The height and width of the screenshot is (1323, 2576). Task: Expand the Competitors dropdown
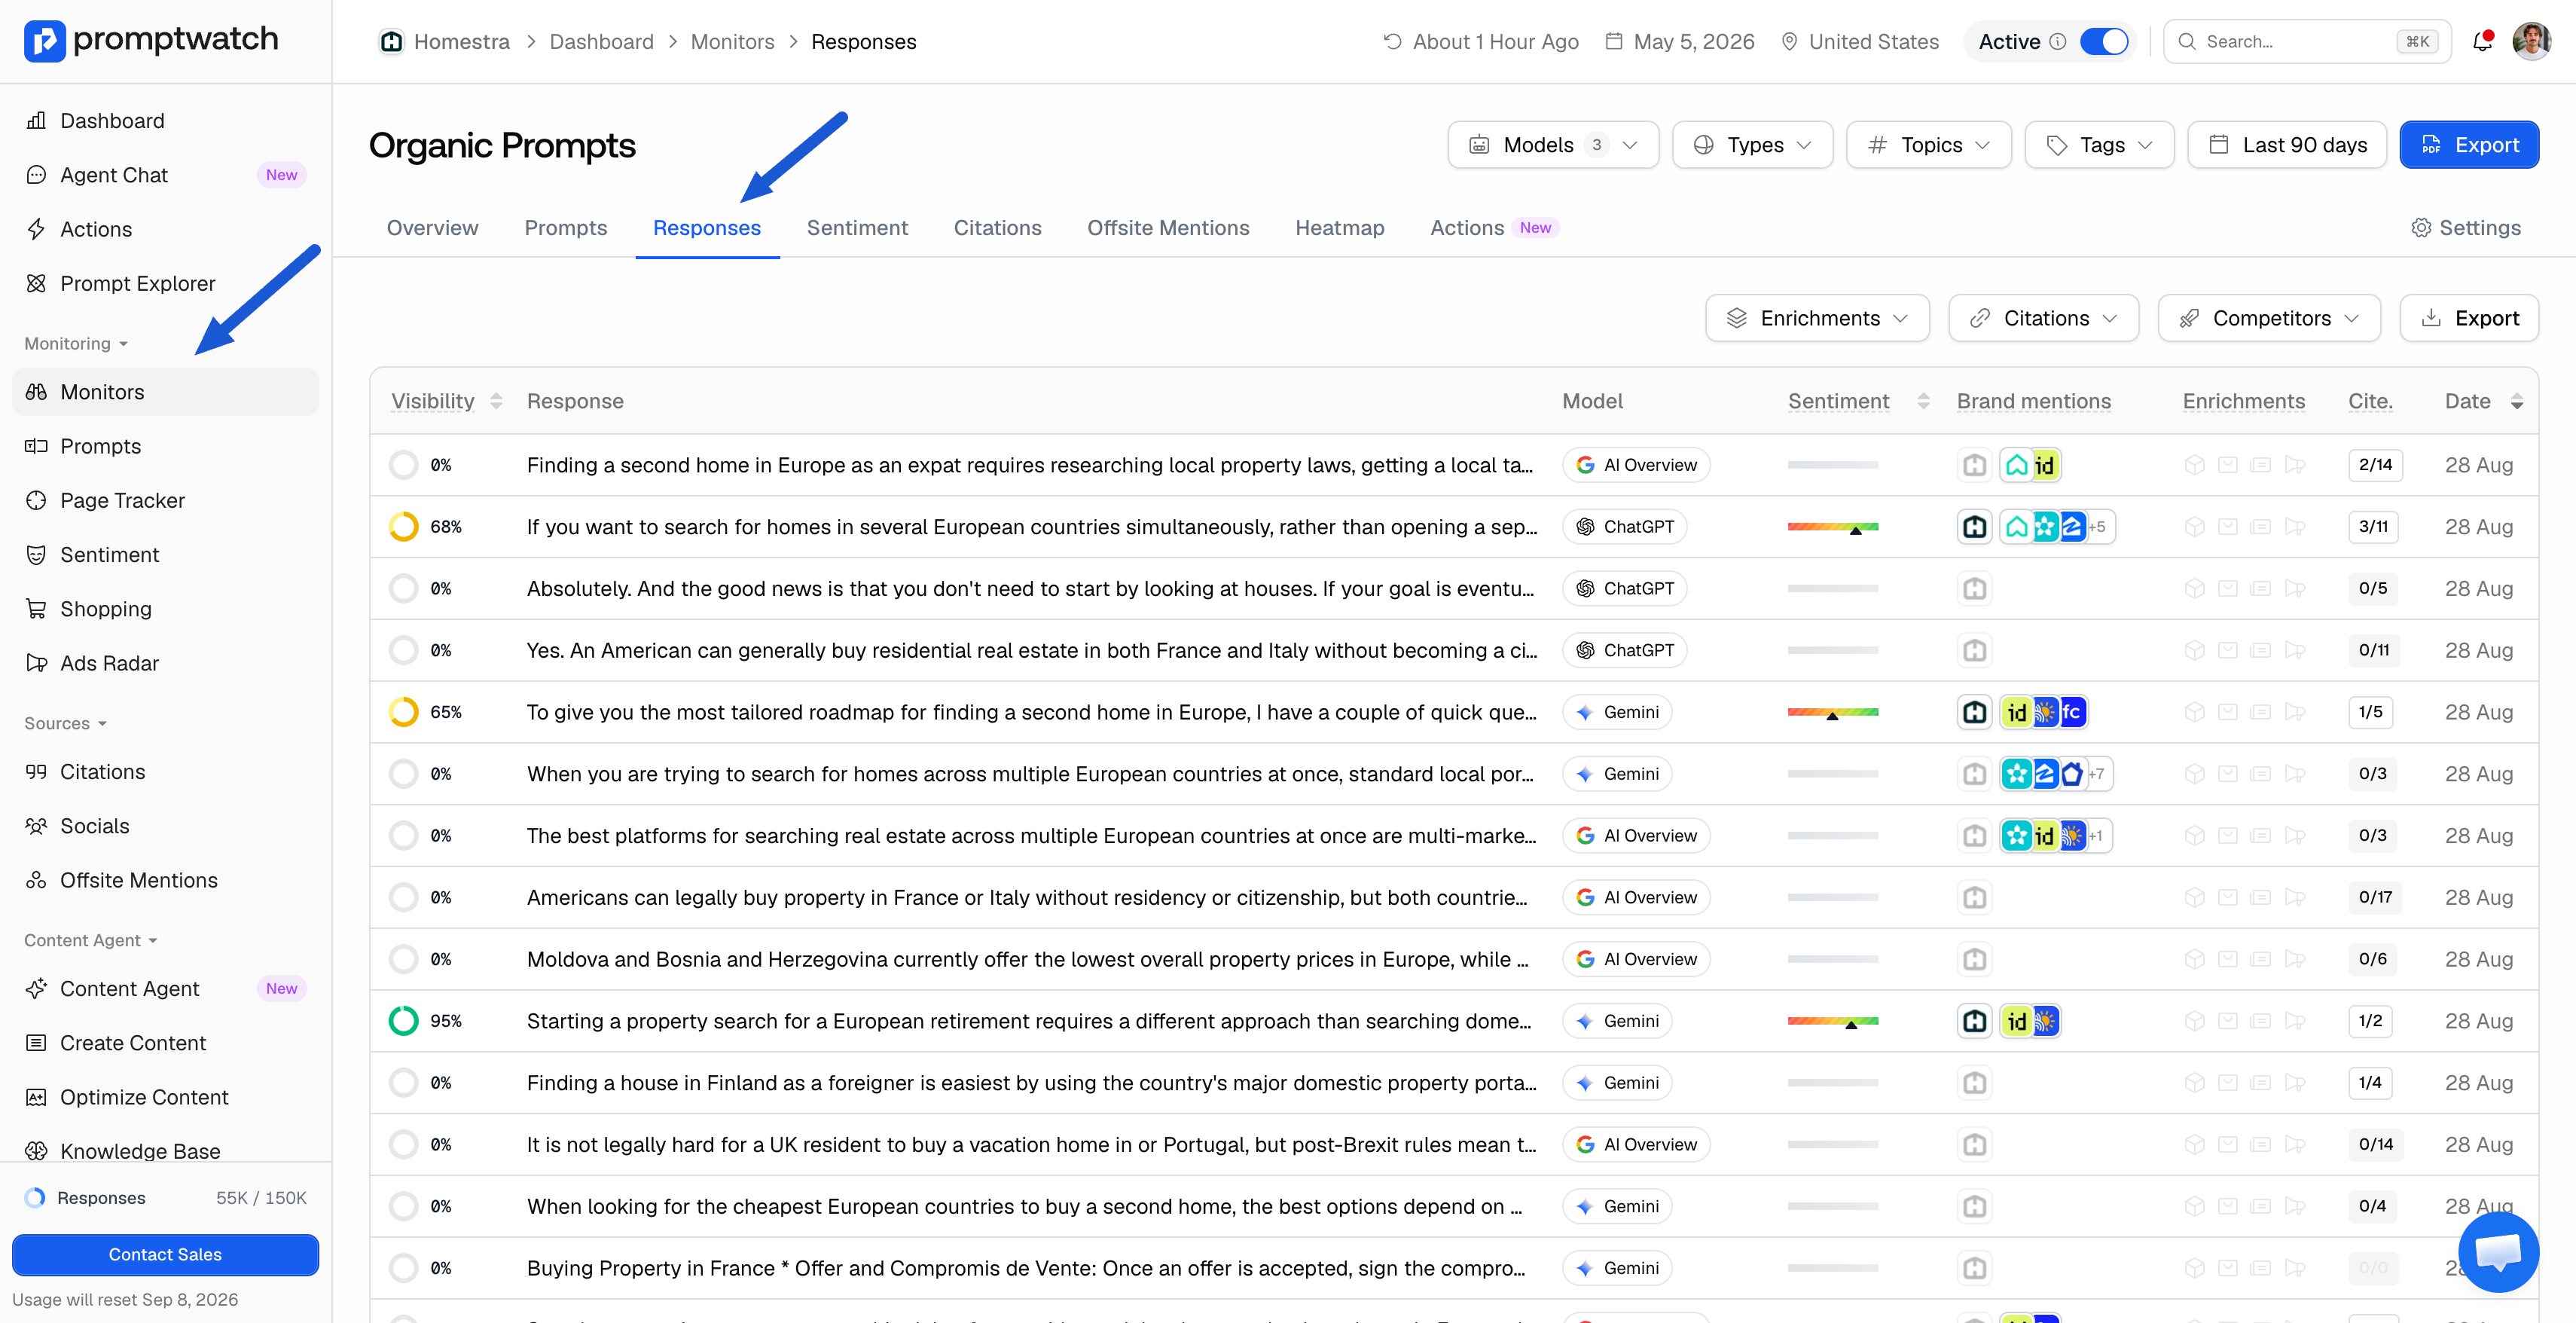pos(2269,318)
